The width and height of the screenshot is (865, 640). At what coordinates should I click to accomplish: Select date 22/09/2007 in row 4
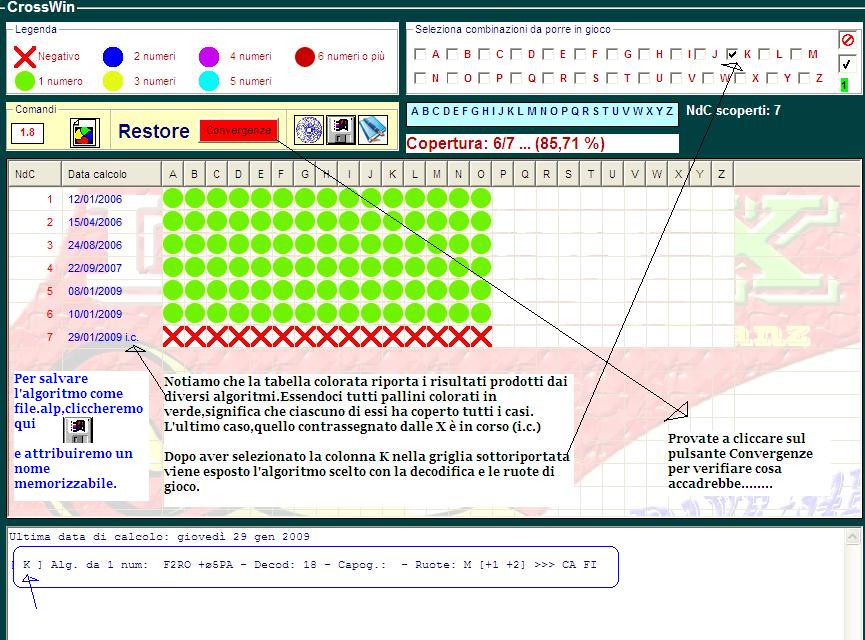pos(95,268)
